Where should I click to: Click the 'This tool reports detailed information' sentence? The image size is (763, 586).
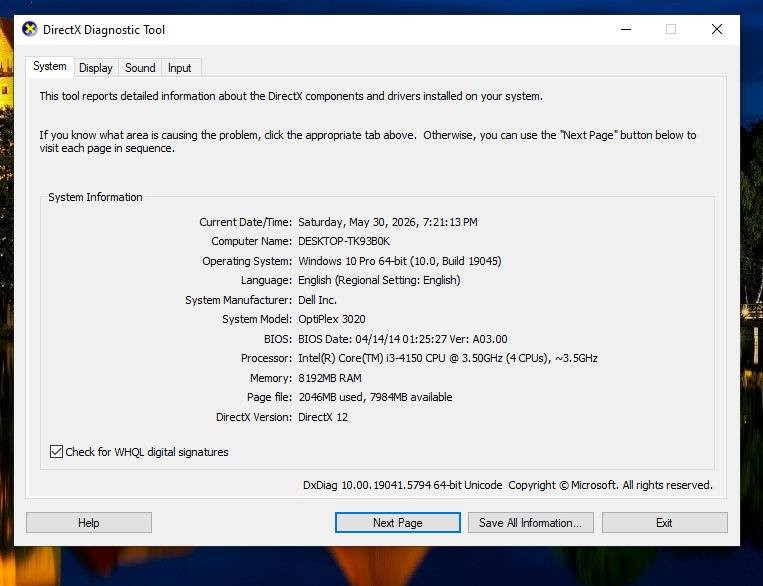click(x=291, y=96)
